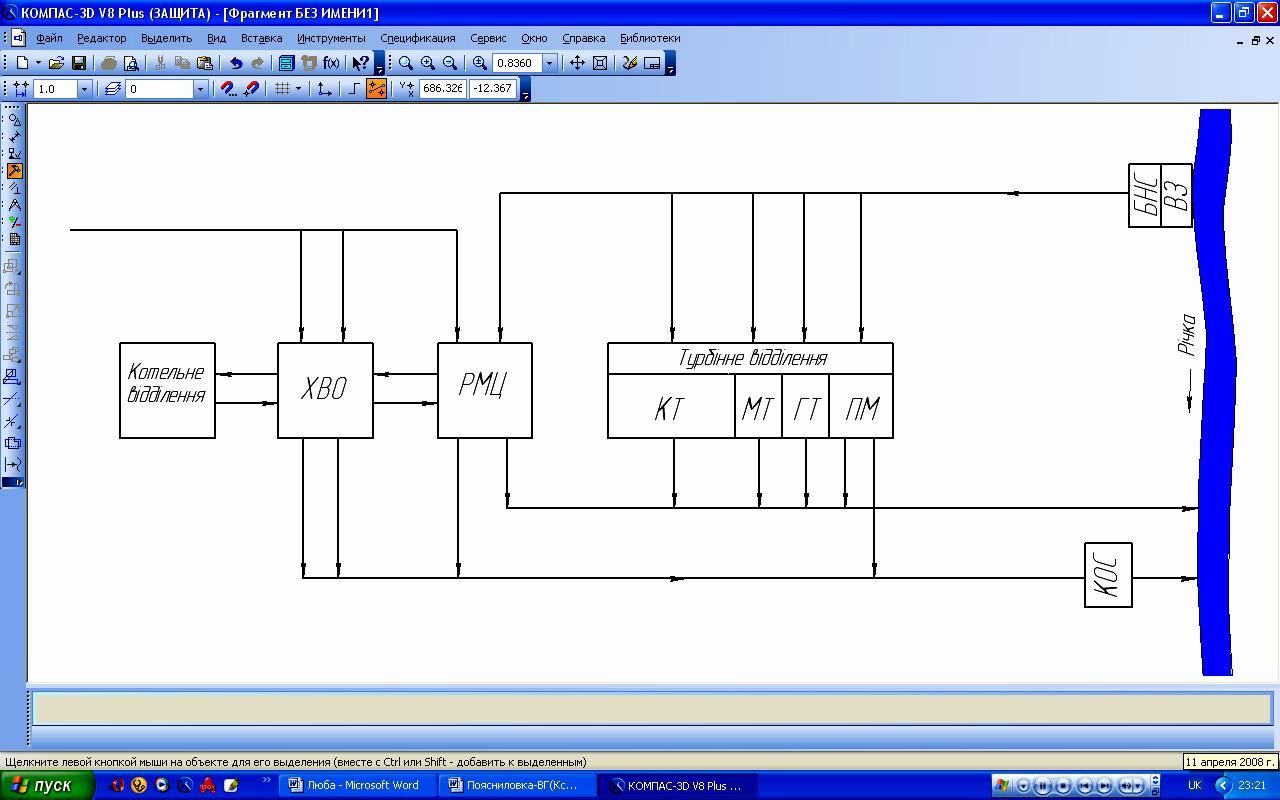1280x800 pixels.
Task: Toggle the highlighted orange rounding mode button
Action: [377, 89]
